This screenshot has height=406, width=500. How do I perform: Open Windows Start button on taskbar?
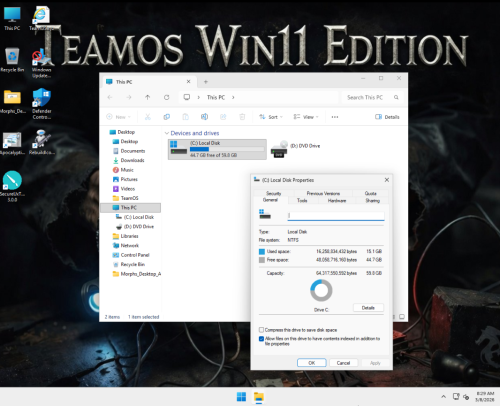(241, 397)
